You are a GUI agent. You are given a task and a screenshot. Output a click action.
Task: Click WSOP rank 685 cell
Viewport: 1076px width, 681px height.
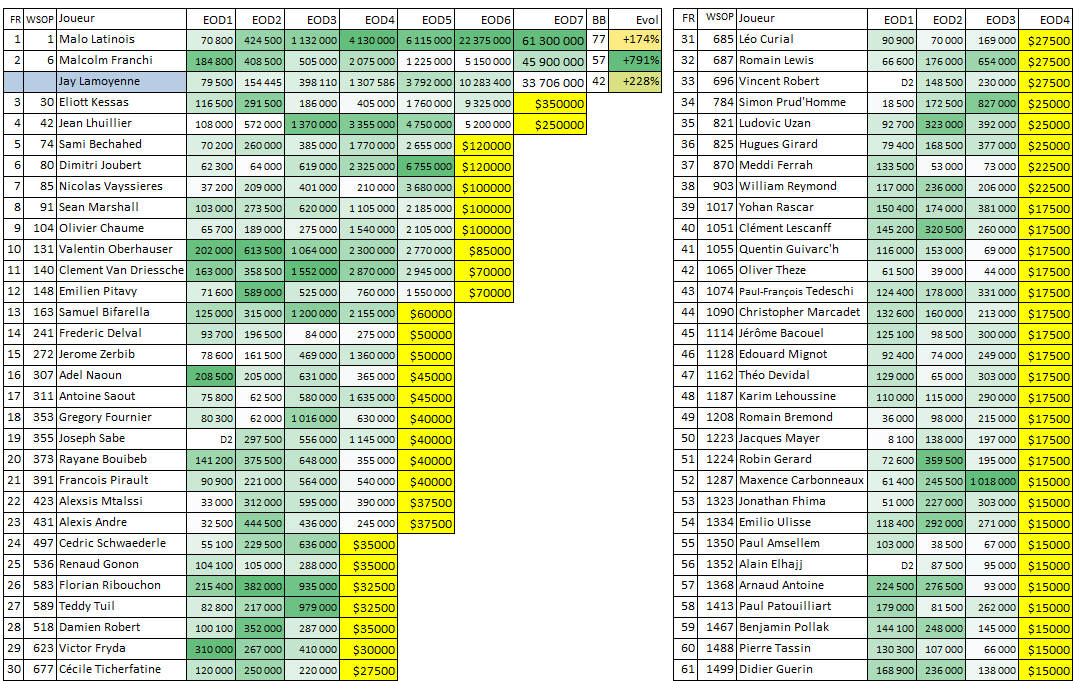click(x=718, y=40)
